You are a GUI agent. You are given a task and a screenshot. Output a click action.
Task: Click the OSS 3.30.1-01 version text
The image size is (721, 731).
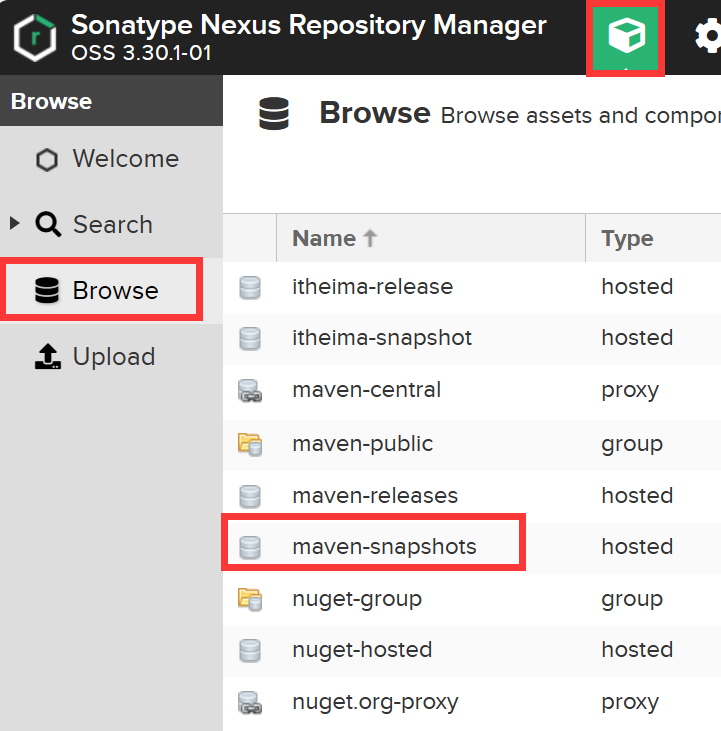[x=141, y=53]
